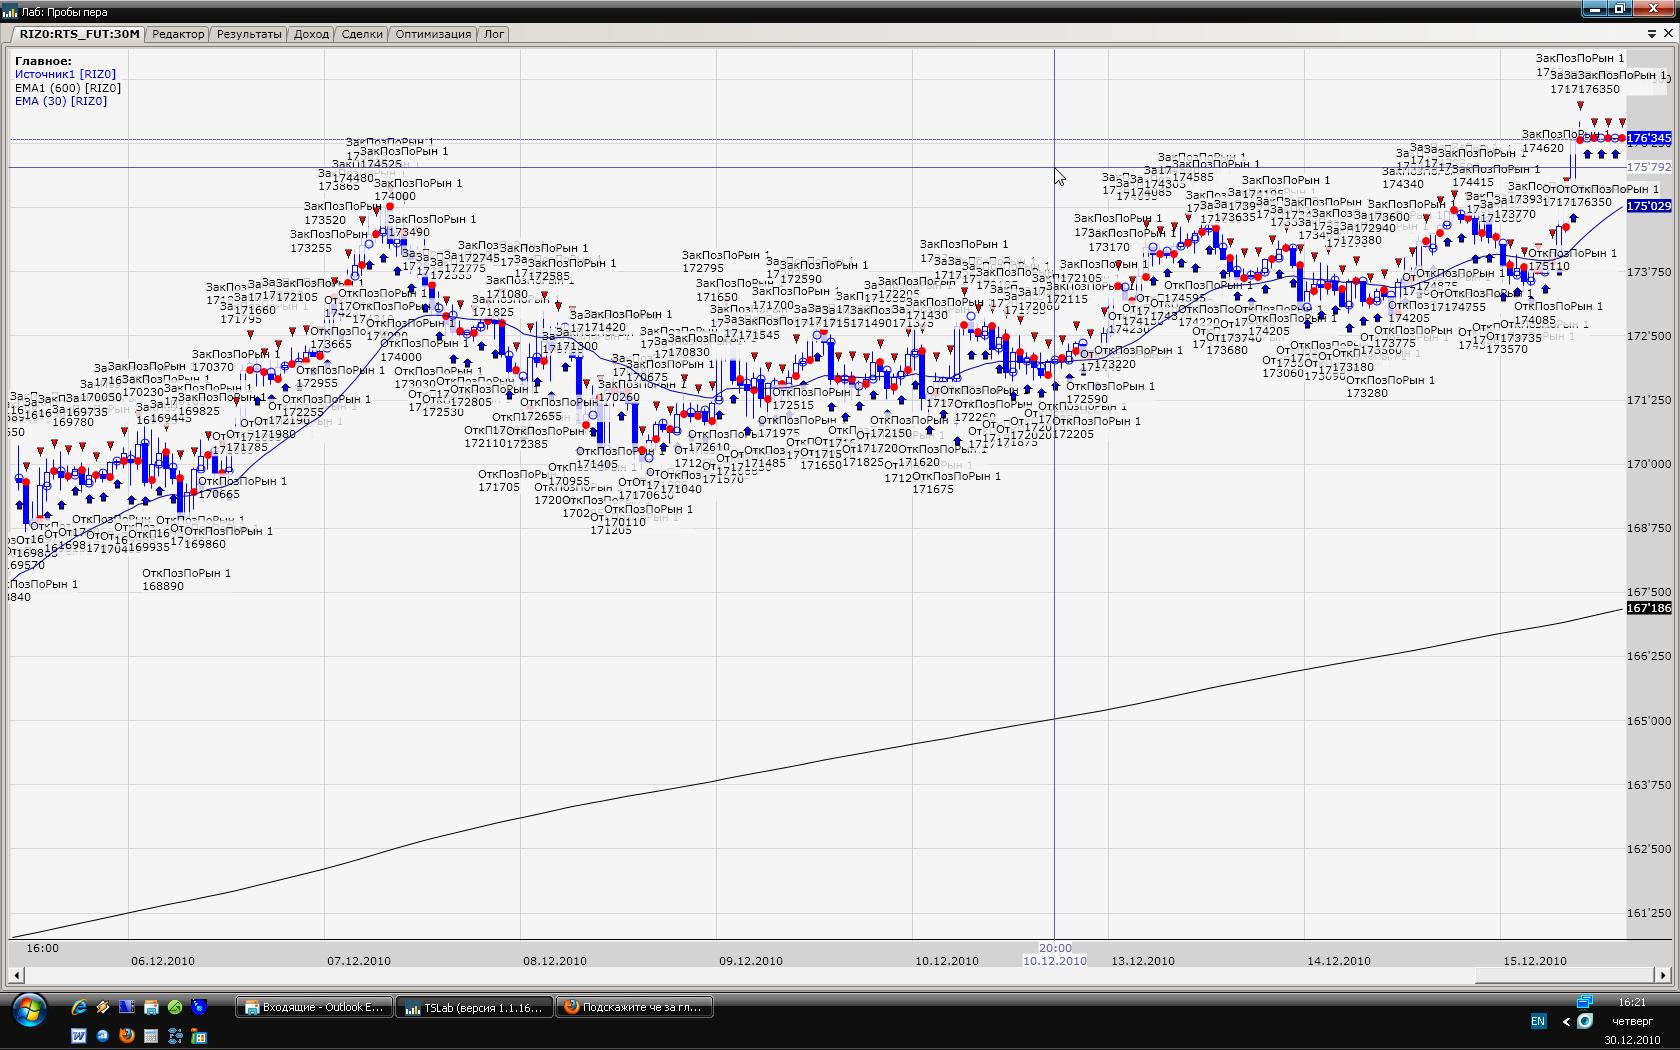Click the blue window quick launch icon
This screenshot has width=1680, height=1050.
tap(127, 1008)
